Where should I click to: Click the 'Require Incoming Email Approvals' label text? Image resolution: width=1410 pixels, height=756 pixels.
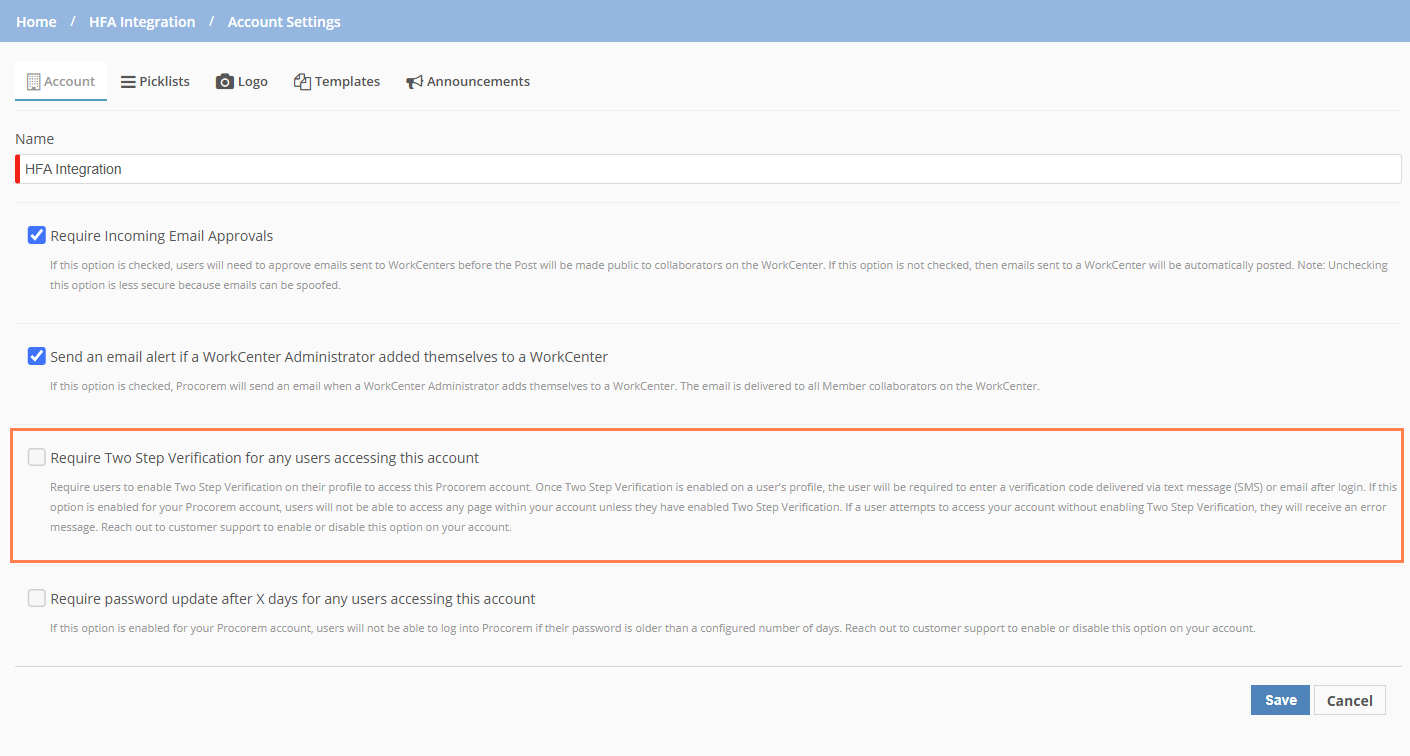tap(162, 236)
